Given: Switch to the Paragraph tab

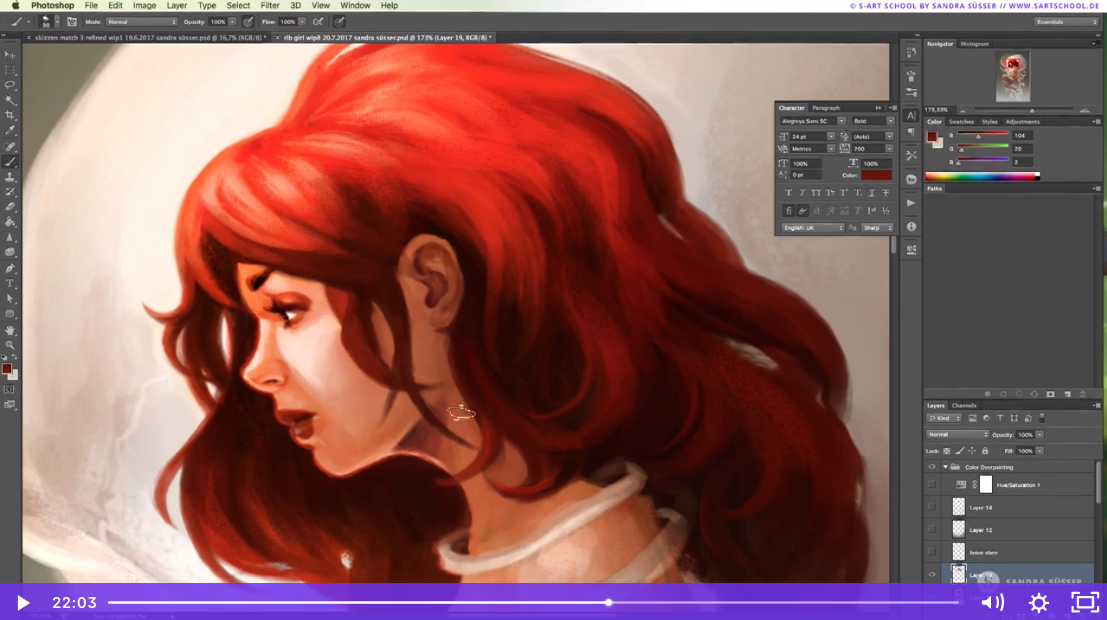Looking at the screenshot, I should pyautogui.click(x=825, y=108).
